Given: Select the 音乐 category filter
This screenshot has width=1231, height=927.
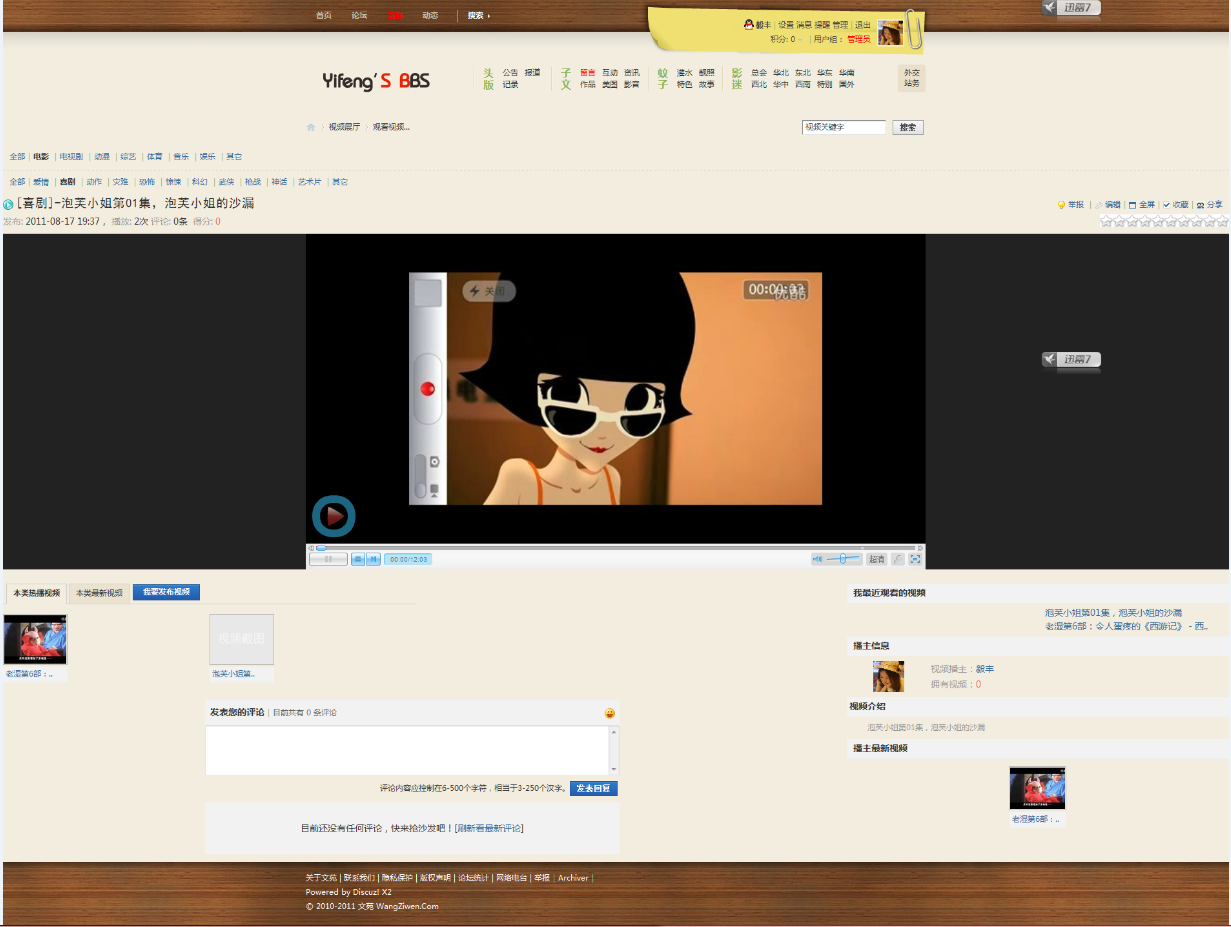Looking at the screenshot, I should tap(181, 156).
